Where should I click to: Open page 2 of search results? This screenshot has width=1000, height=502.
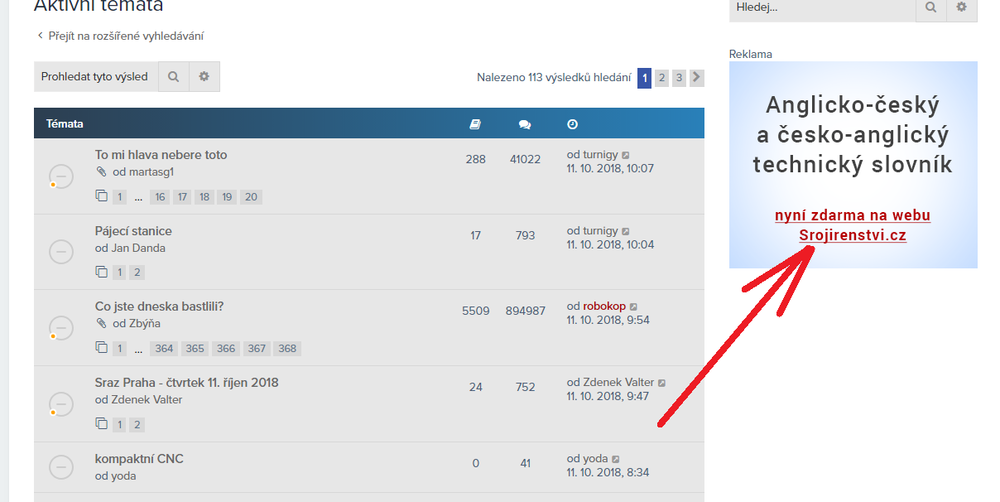click(662, 78)
